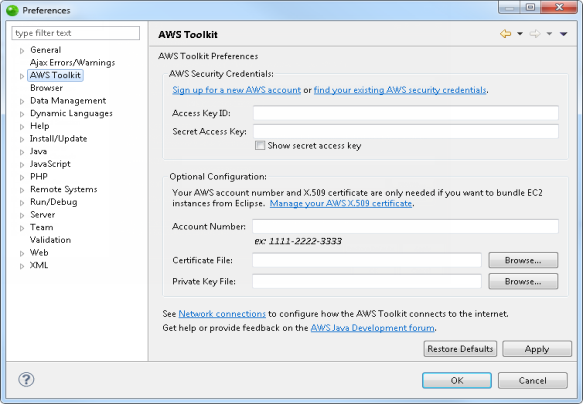This screenshot has height=404, width=583.
Task: Click the grayed forward navigation arrow
Action: (x=535, y=34)
